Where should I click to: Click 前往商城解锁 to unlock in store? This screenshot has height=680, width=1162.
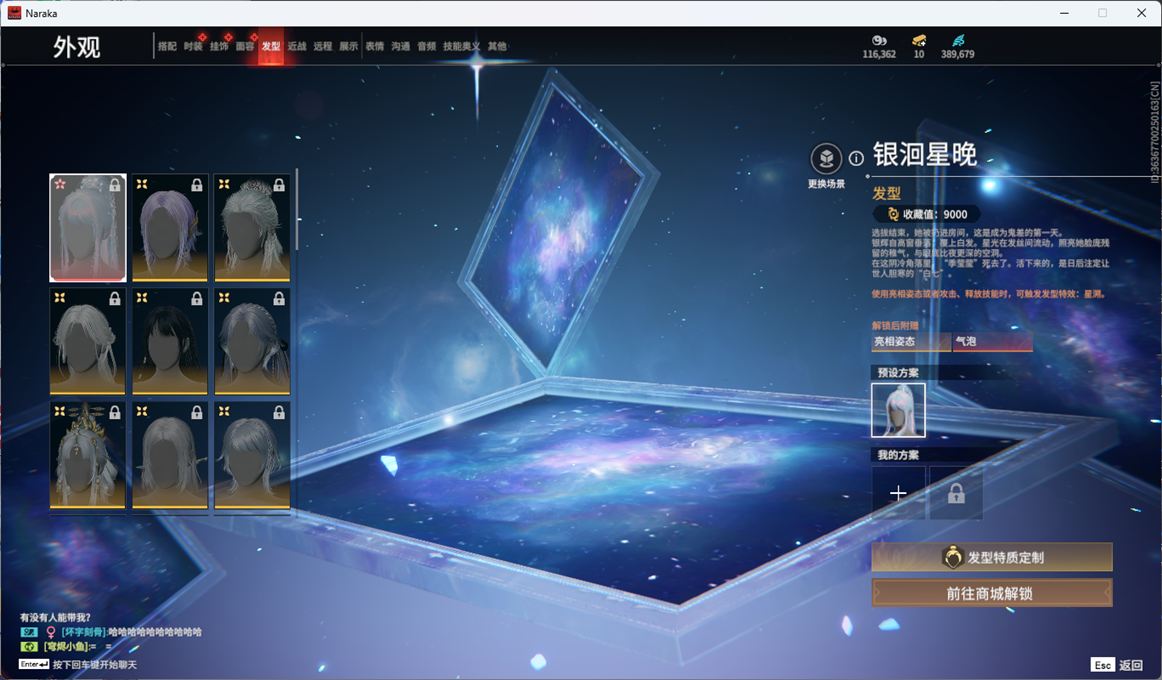tap(992, 593)
